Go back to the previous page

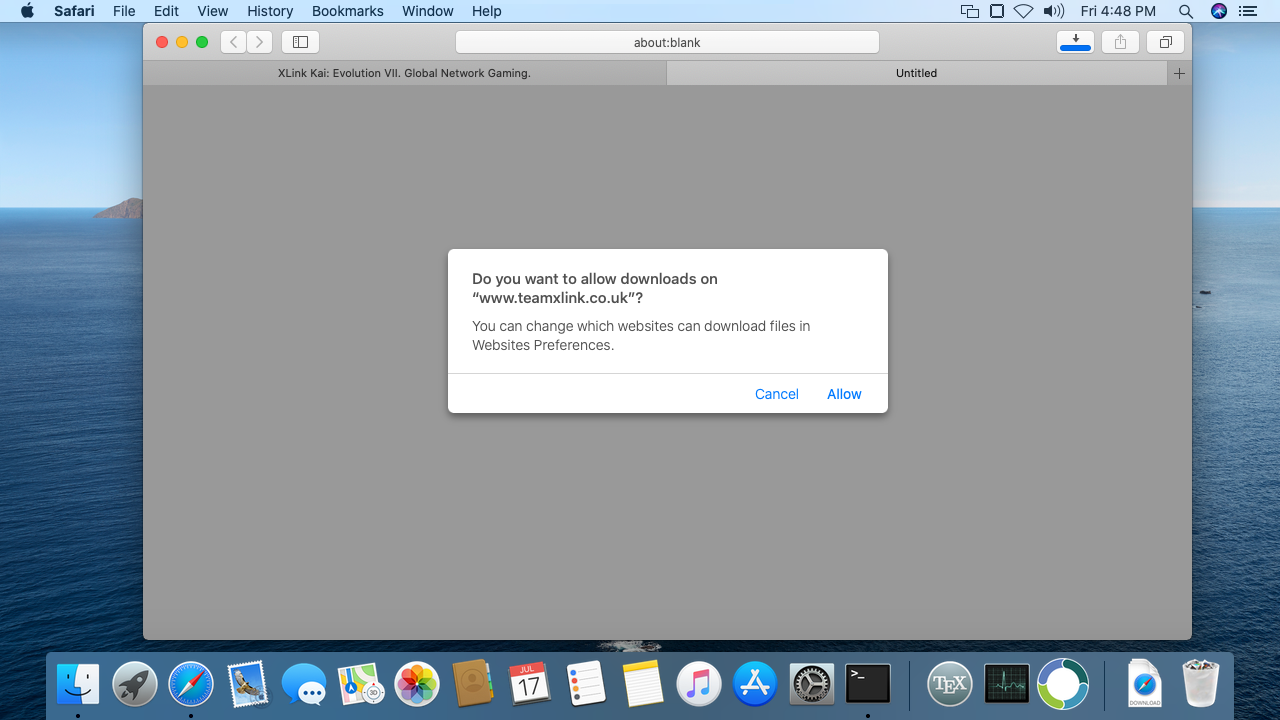pos(233,42)
